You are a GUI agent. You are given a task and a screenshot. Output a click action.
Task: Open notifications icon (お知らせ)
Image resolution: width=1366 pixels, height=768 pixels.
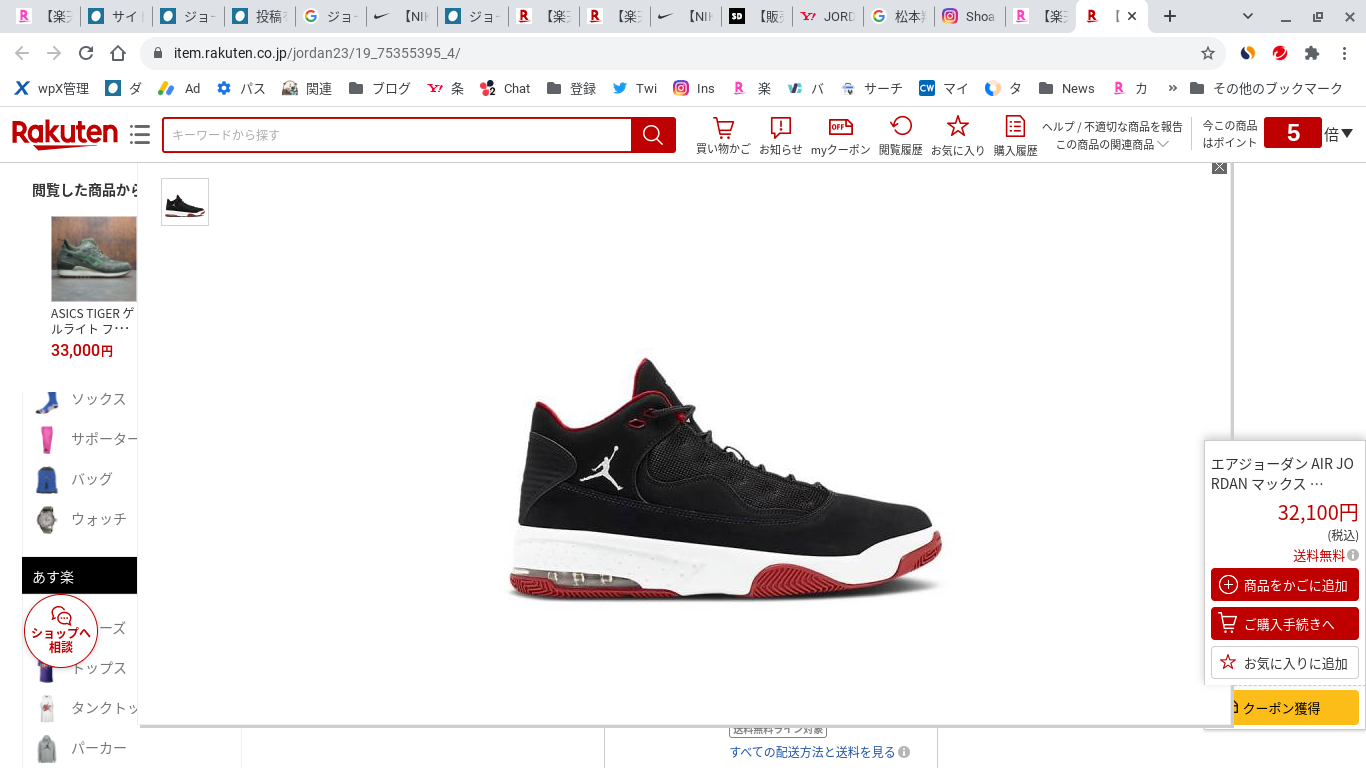(781, 136)
